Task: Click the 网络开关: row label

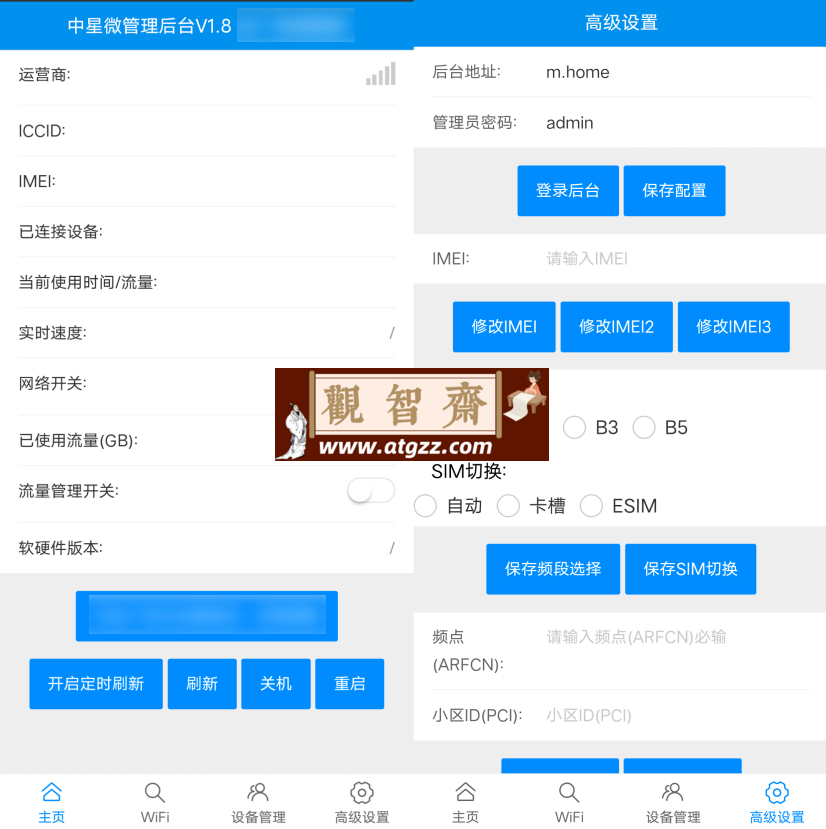Action: pyautogui.click(x=52, y=383)
